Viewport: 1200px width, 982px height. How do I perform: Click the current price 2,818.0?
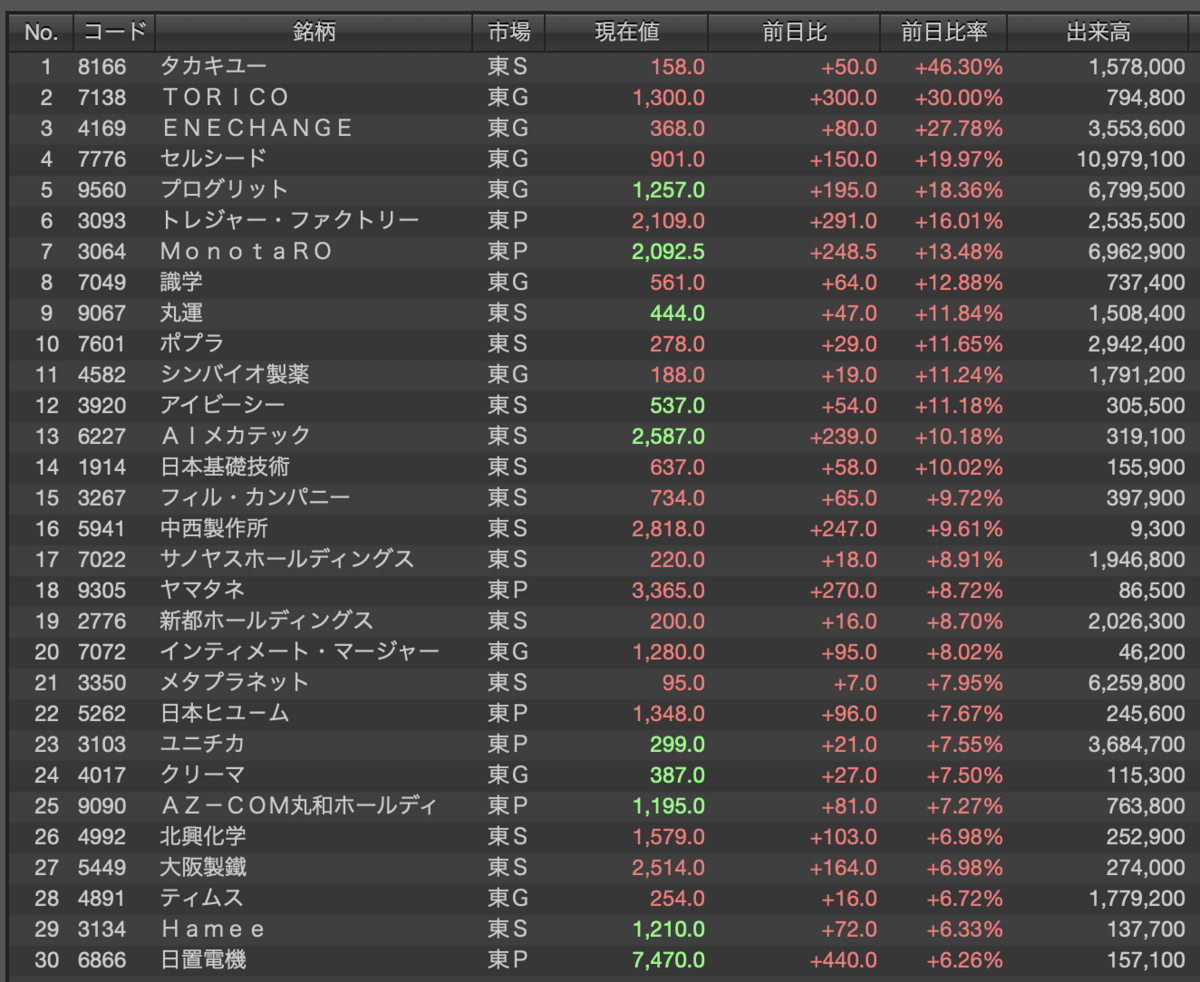[x=668, y=529]
